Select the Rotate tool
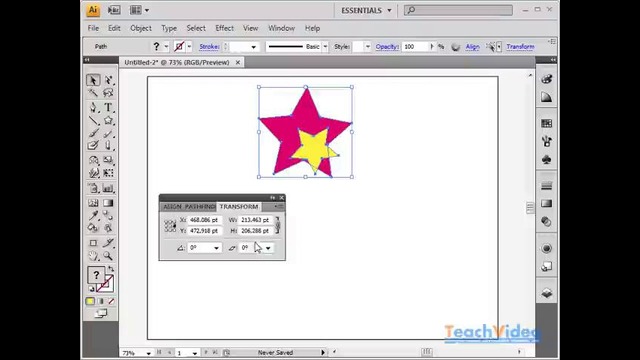Image resolution: width=640 pixels, height=360 pixels. [93, 160]
